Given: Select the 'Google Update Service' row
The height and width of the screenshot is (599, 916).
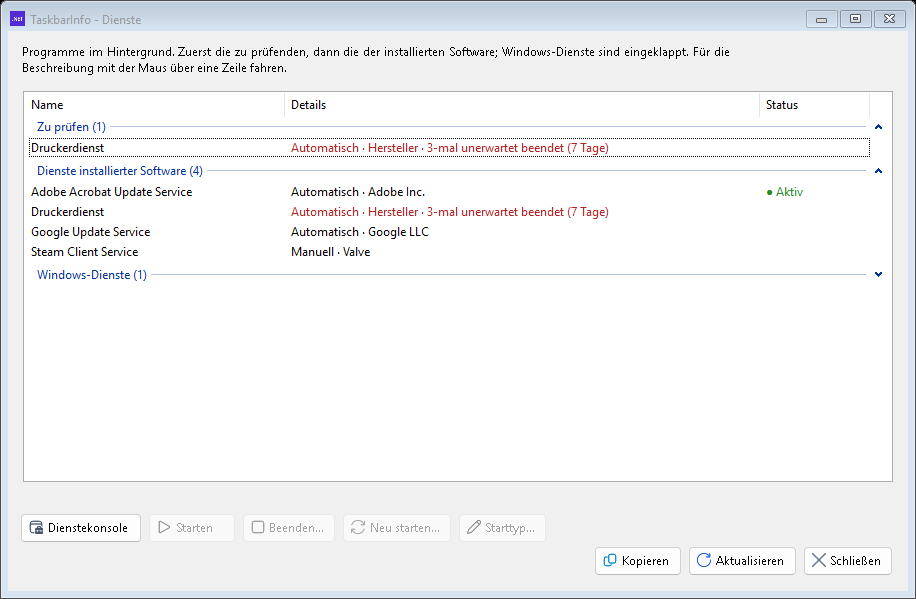Looking at the screenshot, I should pyautogui.click(x=449, y=232).
